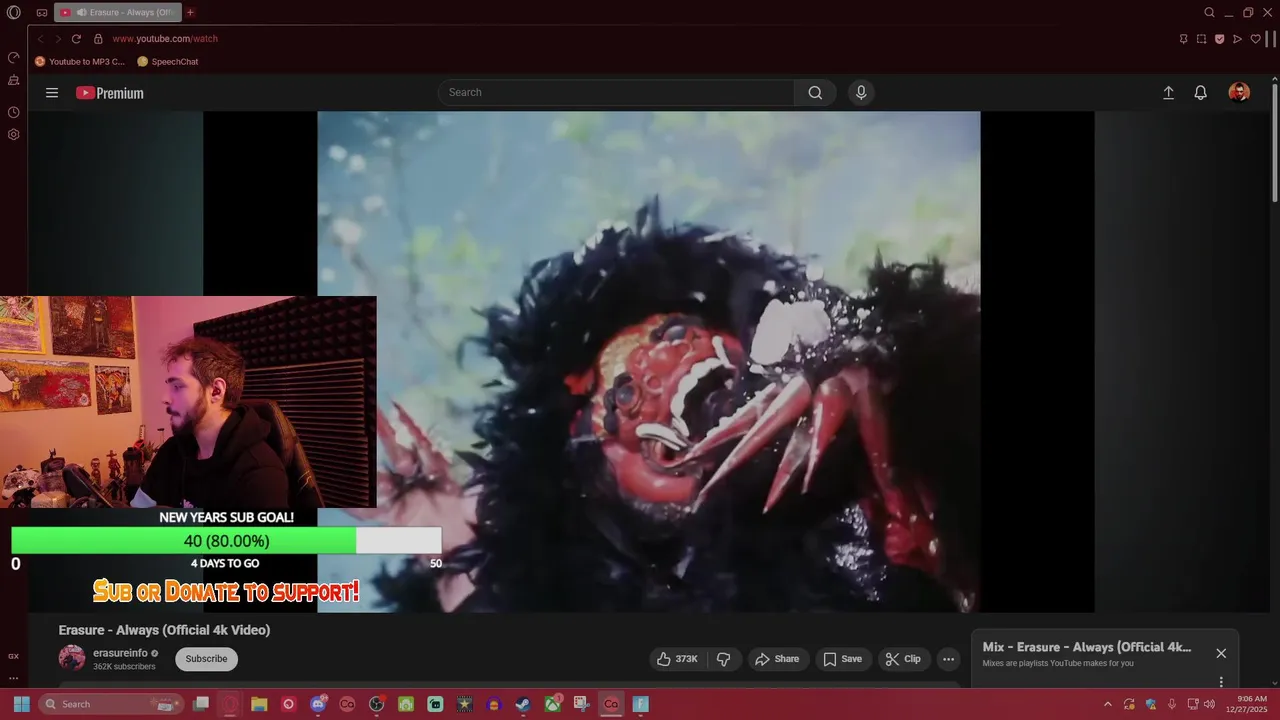
Task: Open erasureinfo channel avatar
Action: click(72, 658)
